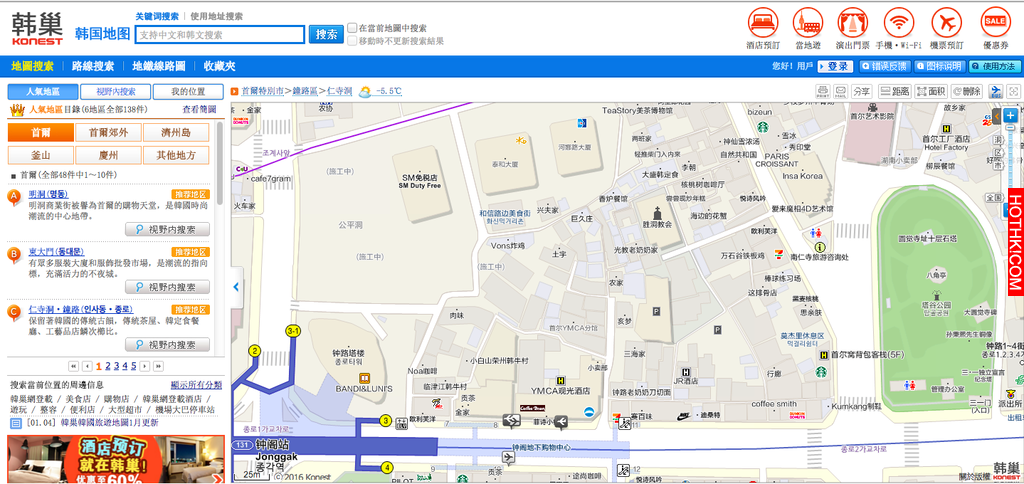Image resolution: width=1024 pixels, height=484 pixels.
Task: Activate the 距离 distance measuring tool
Action: pos(894,91)
